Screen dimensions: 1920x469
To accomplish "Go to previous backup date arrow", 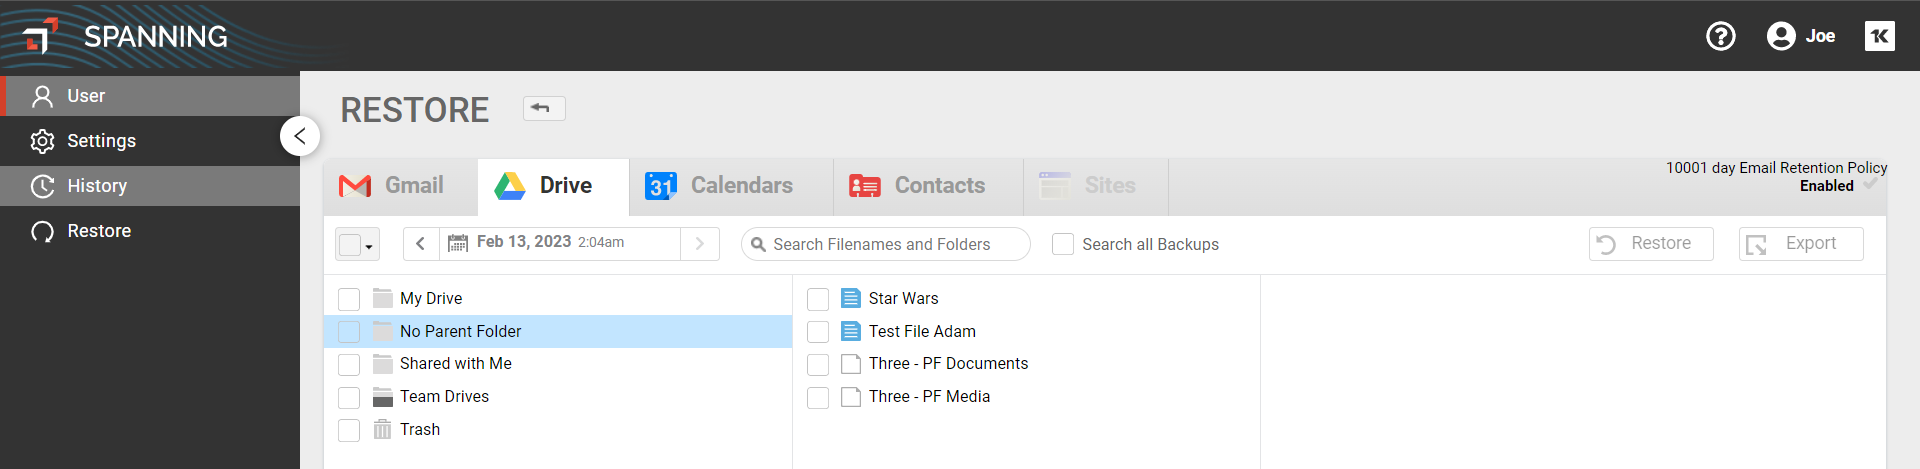I will point(421,243).
